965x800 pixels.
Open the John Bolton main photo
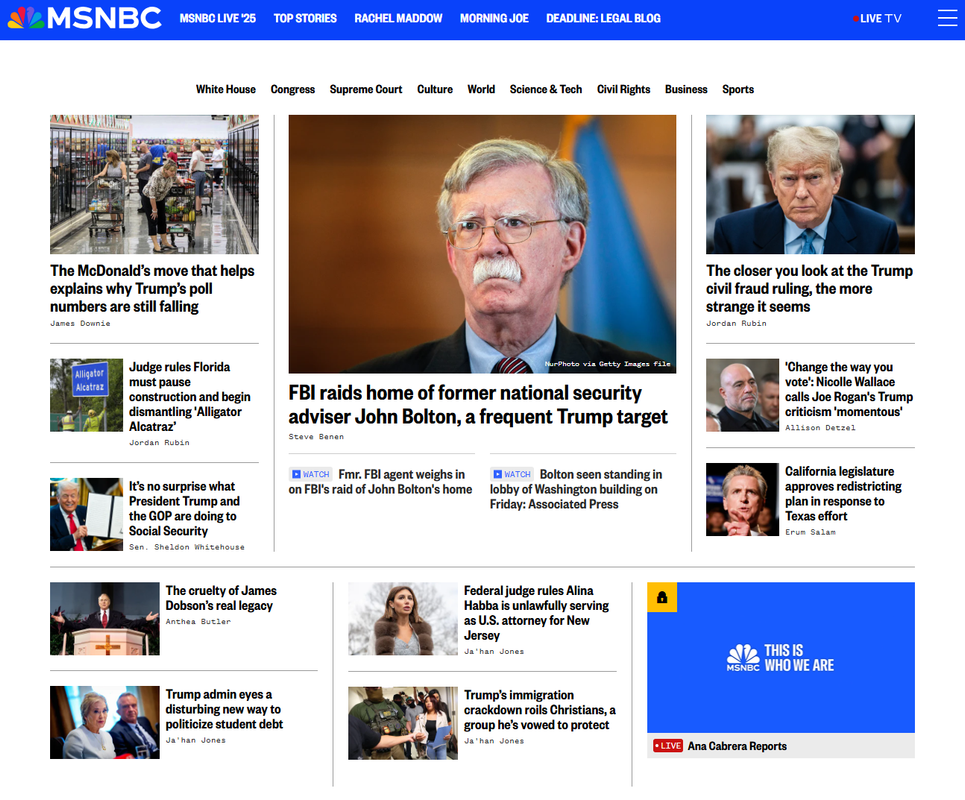click(482, 244)
